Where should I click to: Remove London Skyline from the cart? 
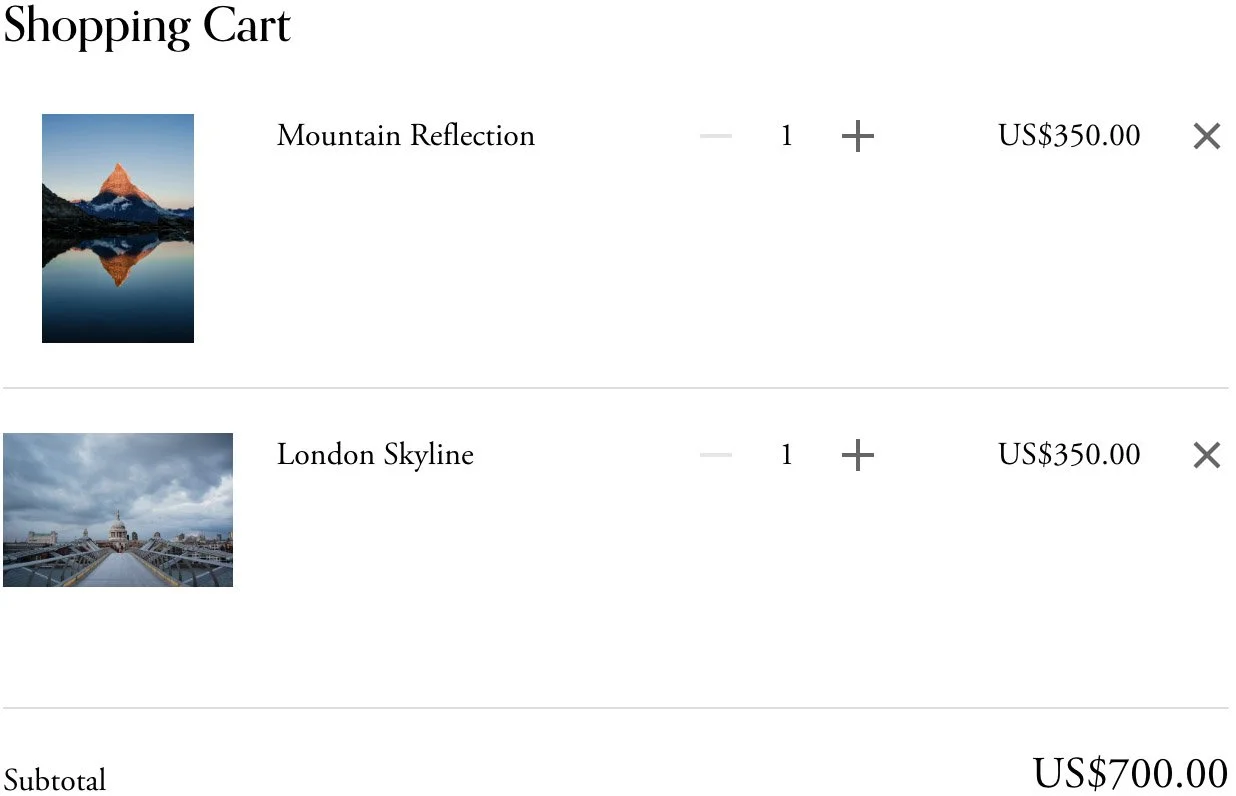coord(1206,455)
